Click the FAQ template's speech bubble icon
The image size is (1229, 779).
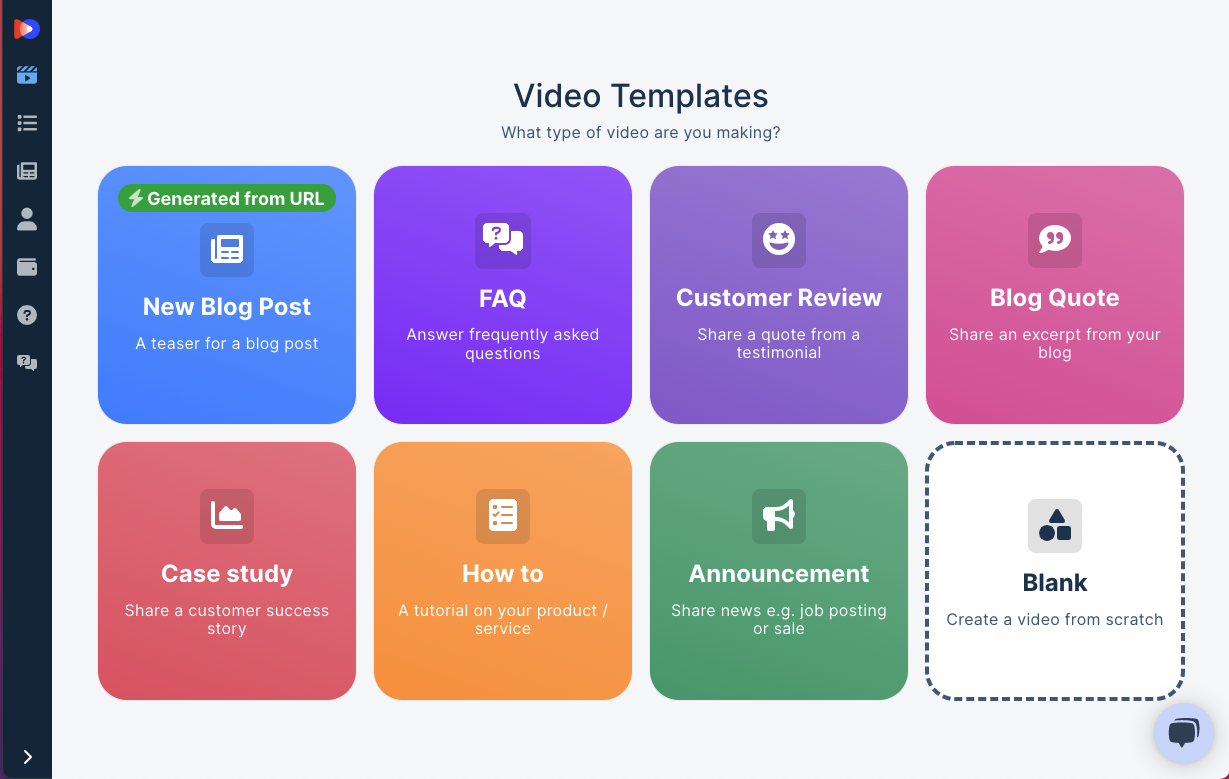(x=502, y=241)
